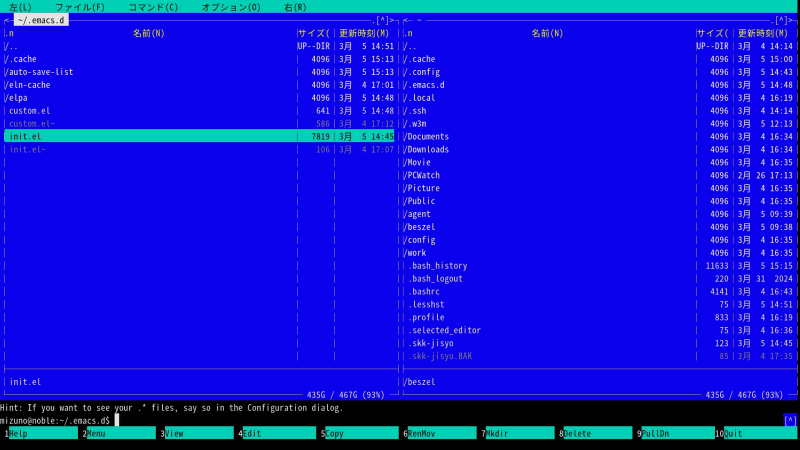
Task: Toggle left panel .n sort order indicator
Action: point(9,34)
